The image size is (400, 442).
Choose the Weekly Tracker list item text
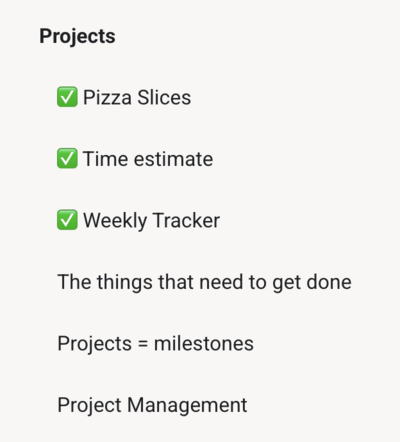151,220
